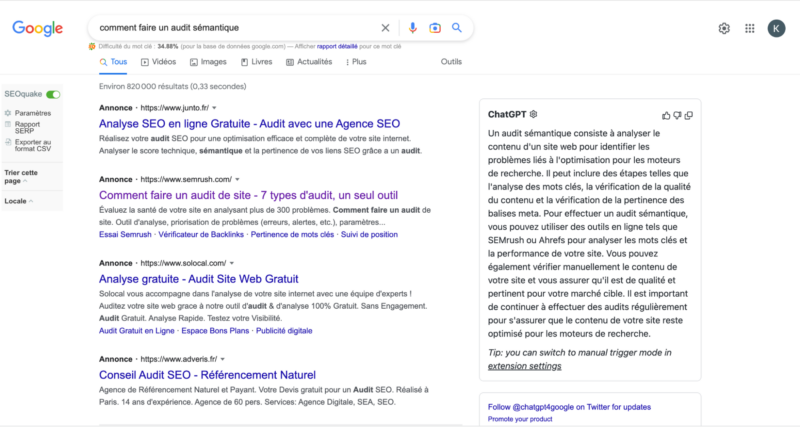The height and width of the screenshot is (427, 800).
Task: Open the extension settings link
Action: click(524, 366)
